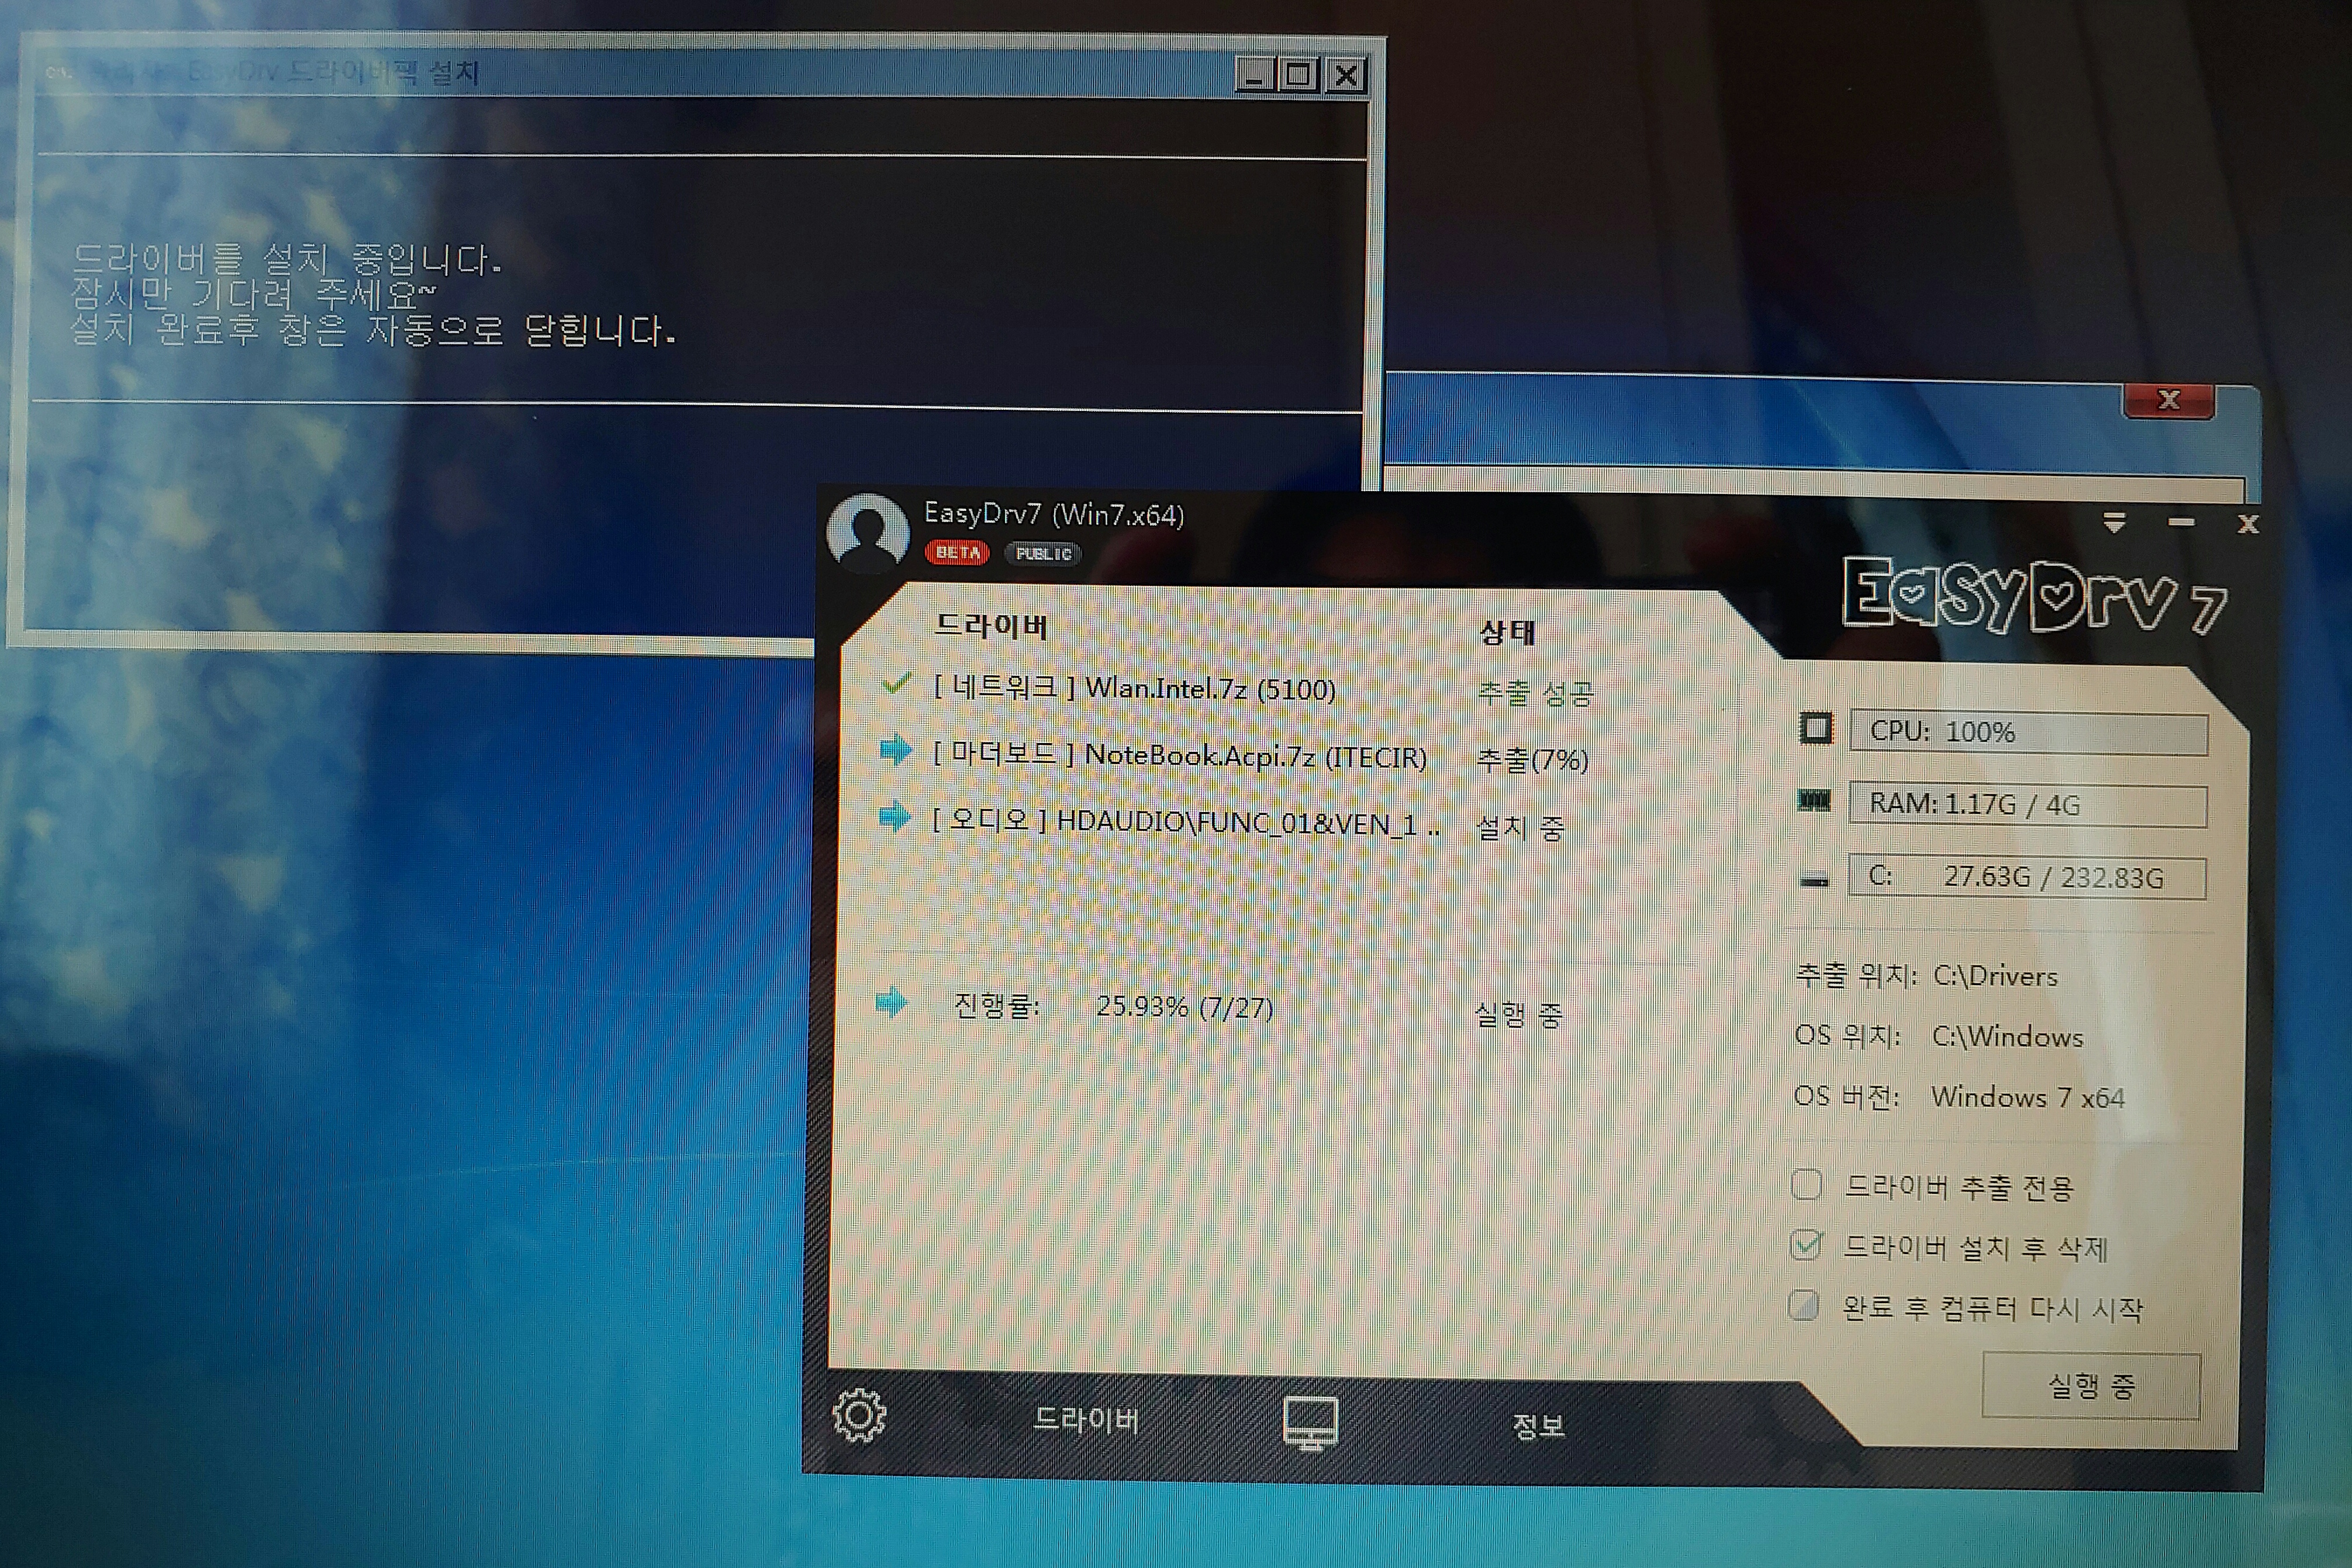Click the RAM module icon

tap(1814, 800)
